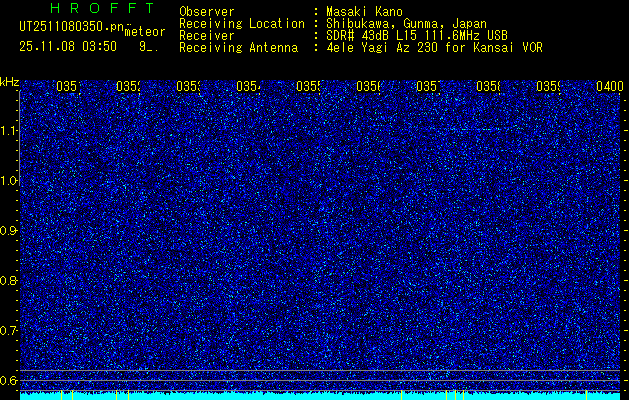Click the 0.7 kHz axis tick label
629x400 pixels.
[x=8, y=331]
